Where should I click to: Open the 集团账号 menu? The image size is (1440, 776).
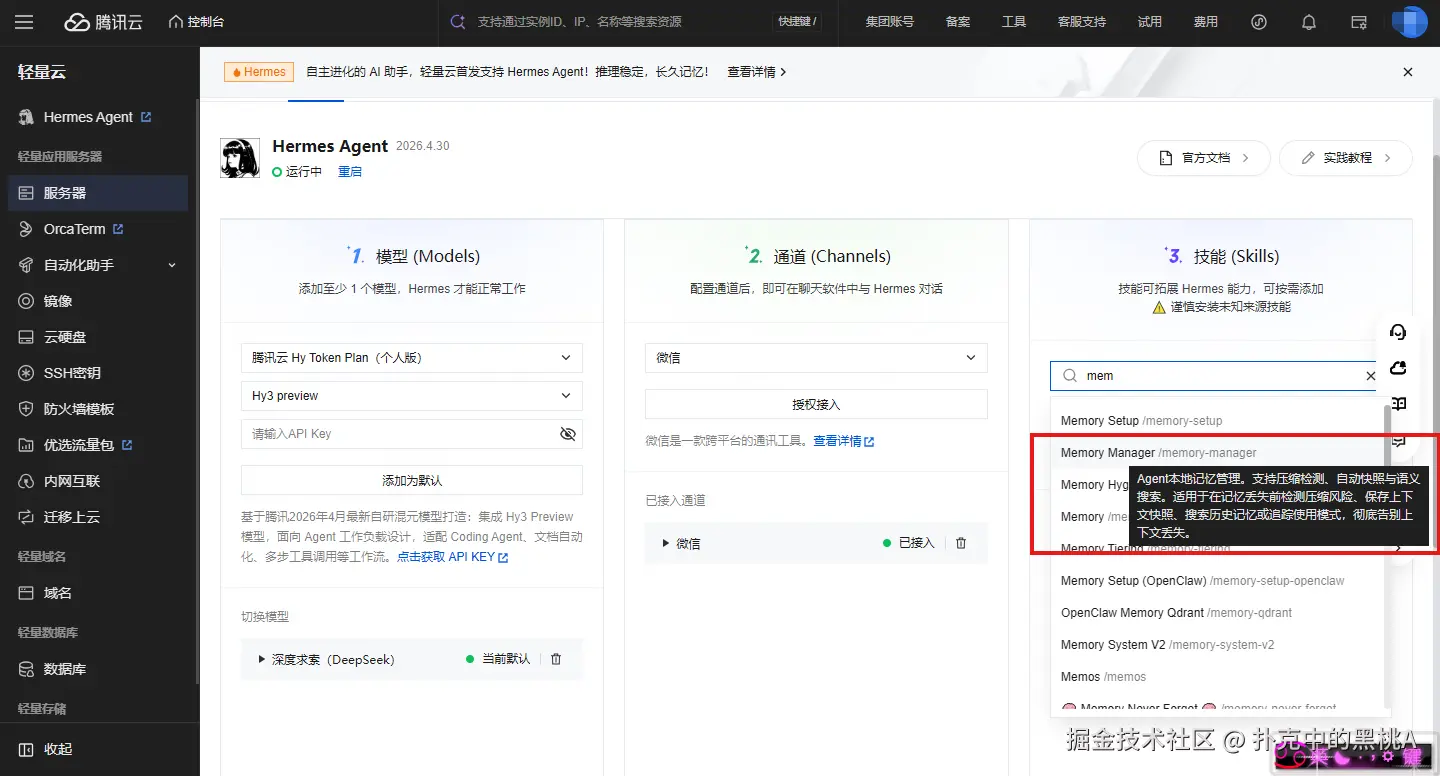click(889, 22)
